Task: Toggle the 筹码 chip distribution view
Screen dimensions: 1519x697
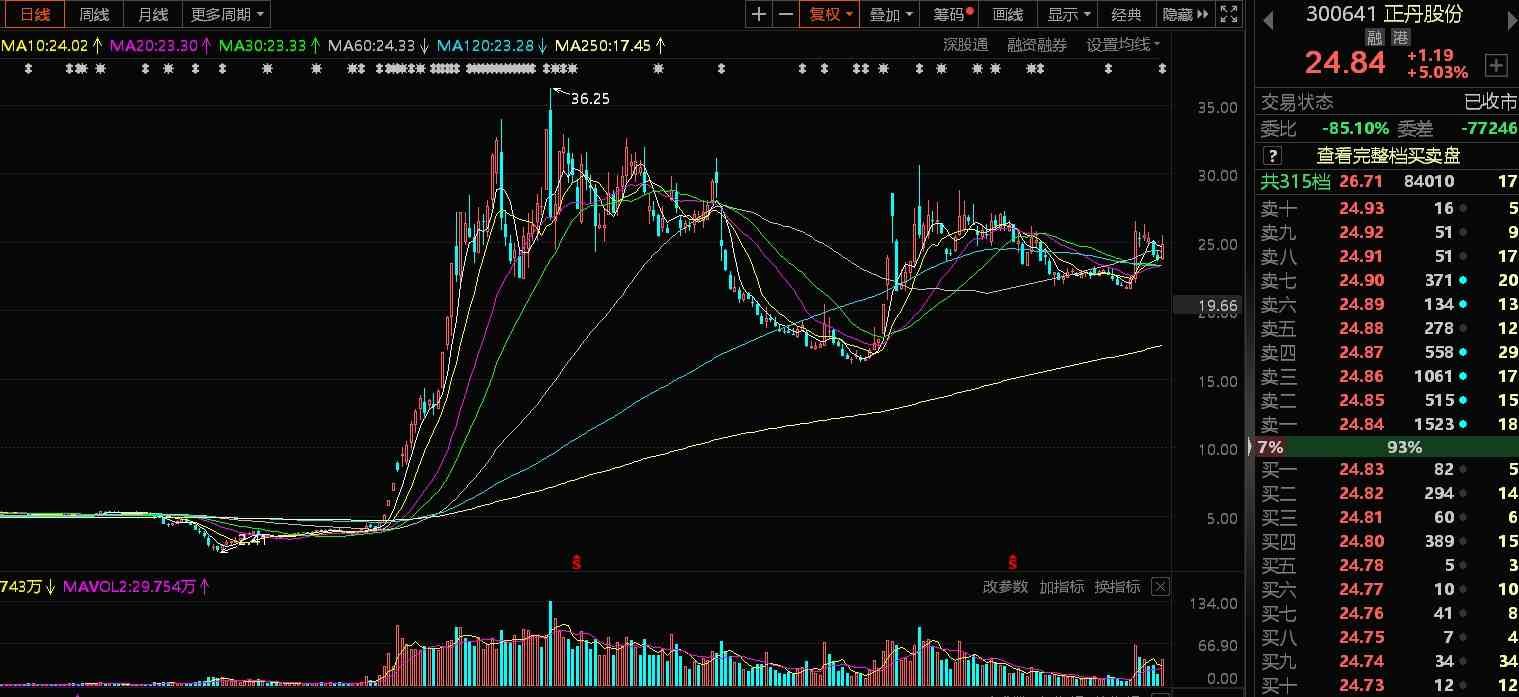Action: click(x=953, y=14)
